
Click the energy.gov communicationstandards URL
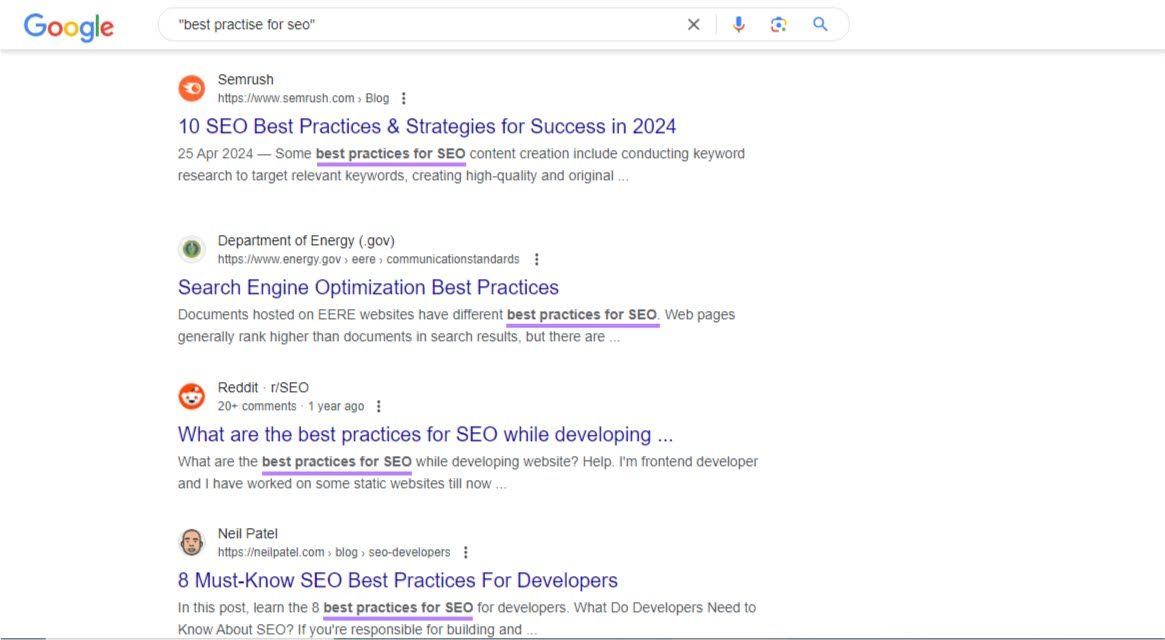click(x=369, y=259)
